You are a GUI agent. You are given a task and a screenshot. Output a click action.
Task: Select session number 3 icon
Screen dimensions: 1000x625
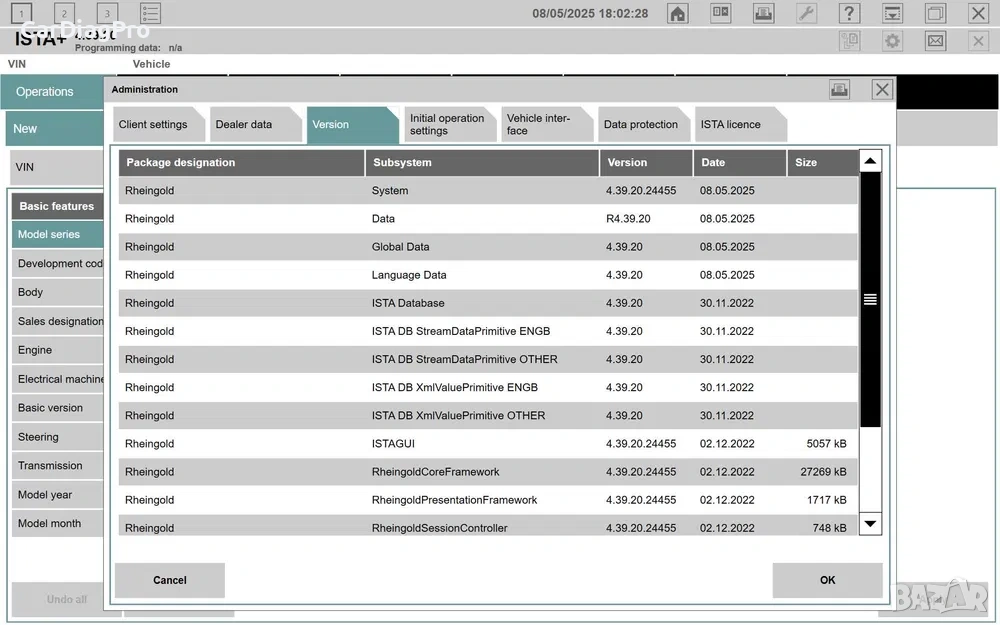pos(106,14)
